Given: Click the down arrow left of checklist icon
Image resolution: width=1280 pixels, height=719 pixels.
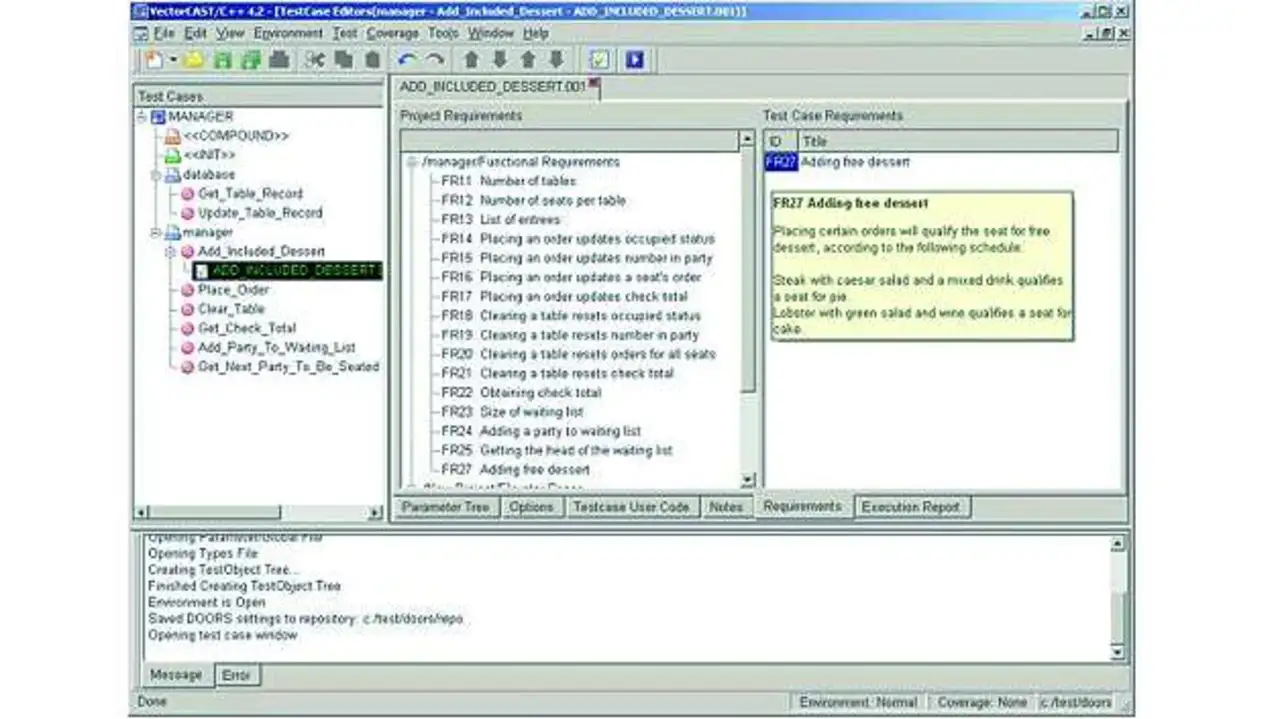Looking at the screenshot, I should tap(557, 60).
